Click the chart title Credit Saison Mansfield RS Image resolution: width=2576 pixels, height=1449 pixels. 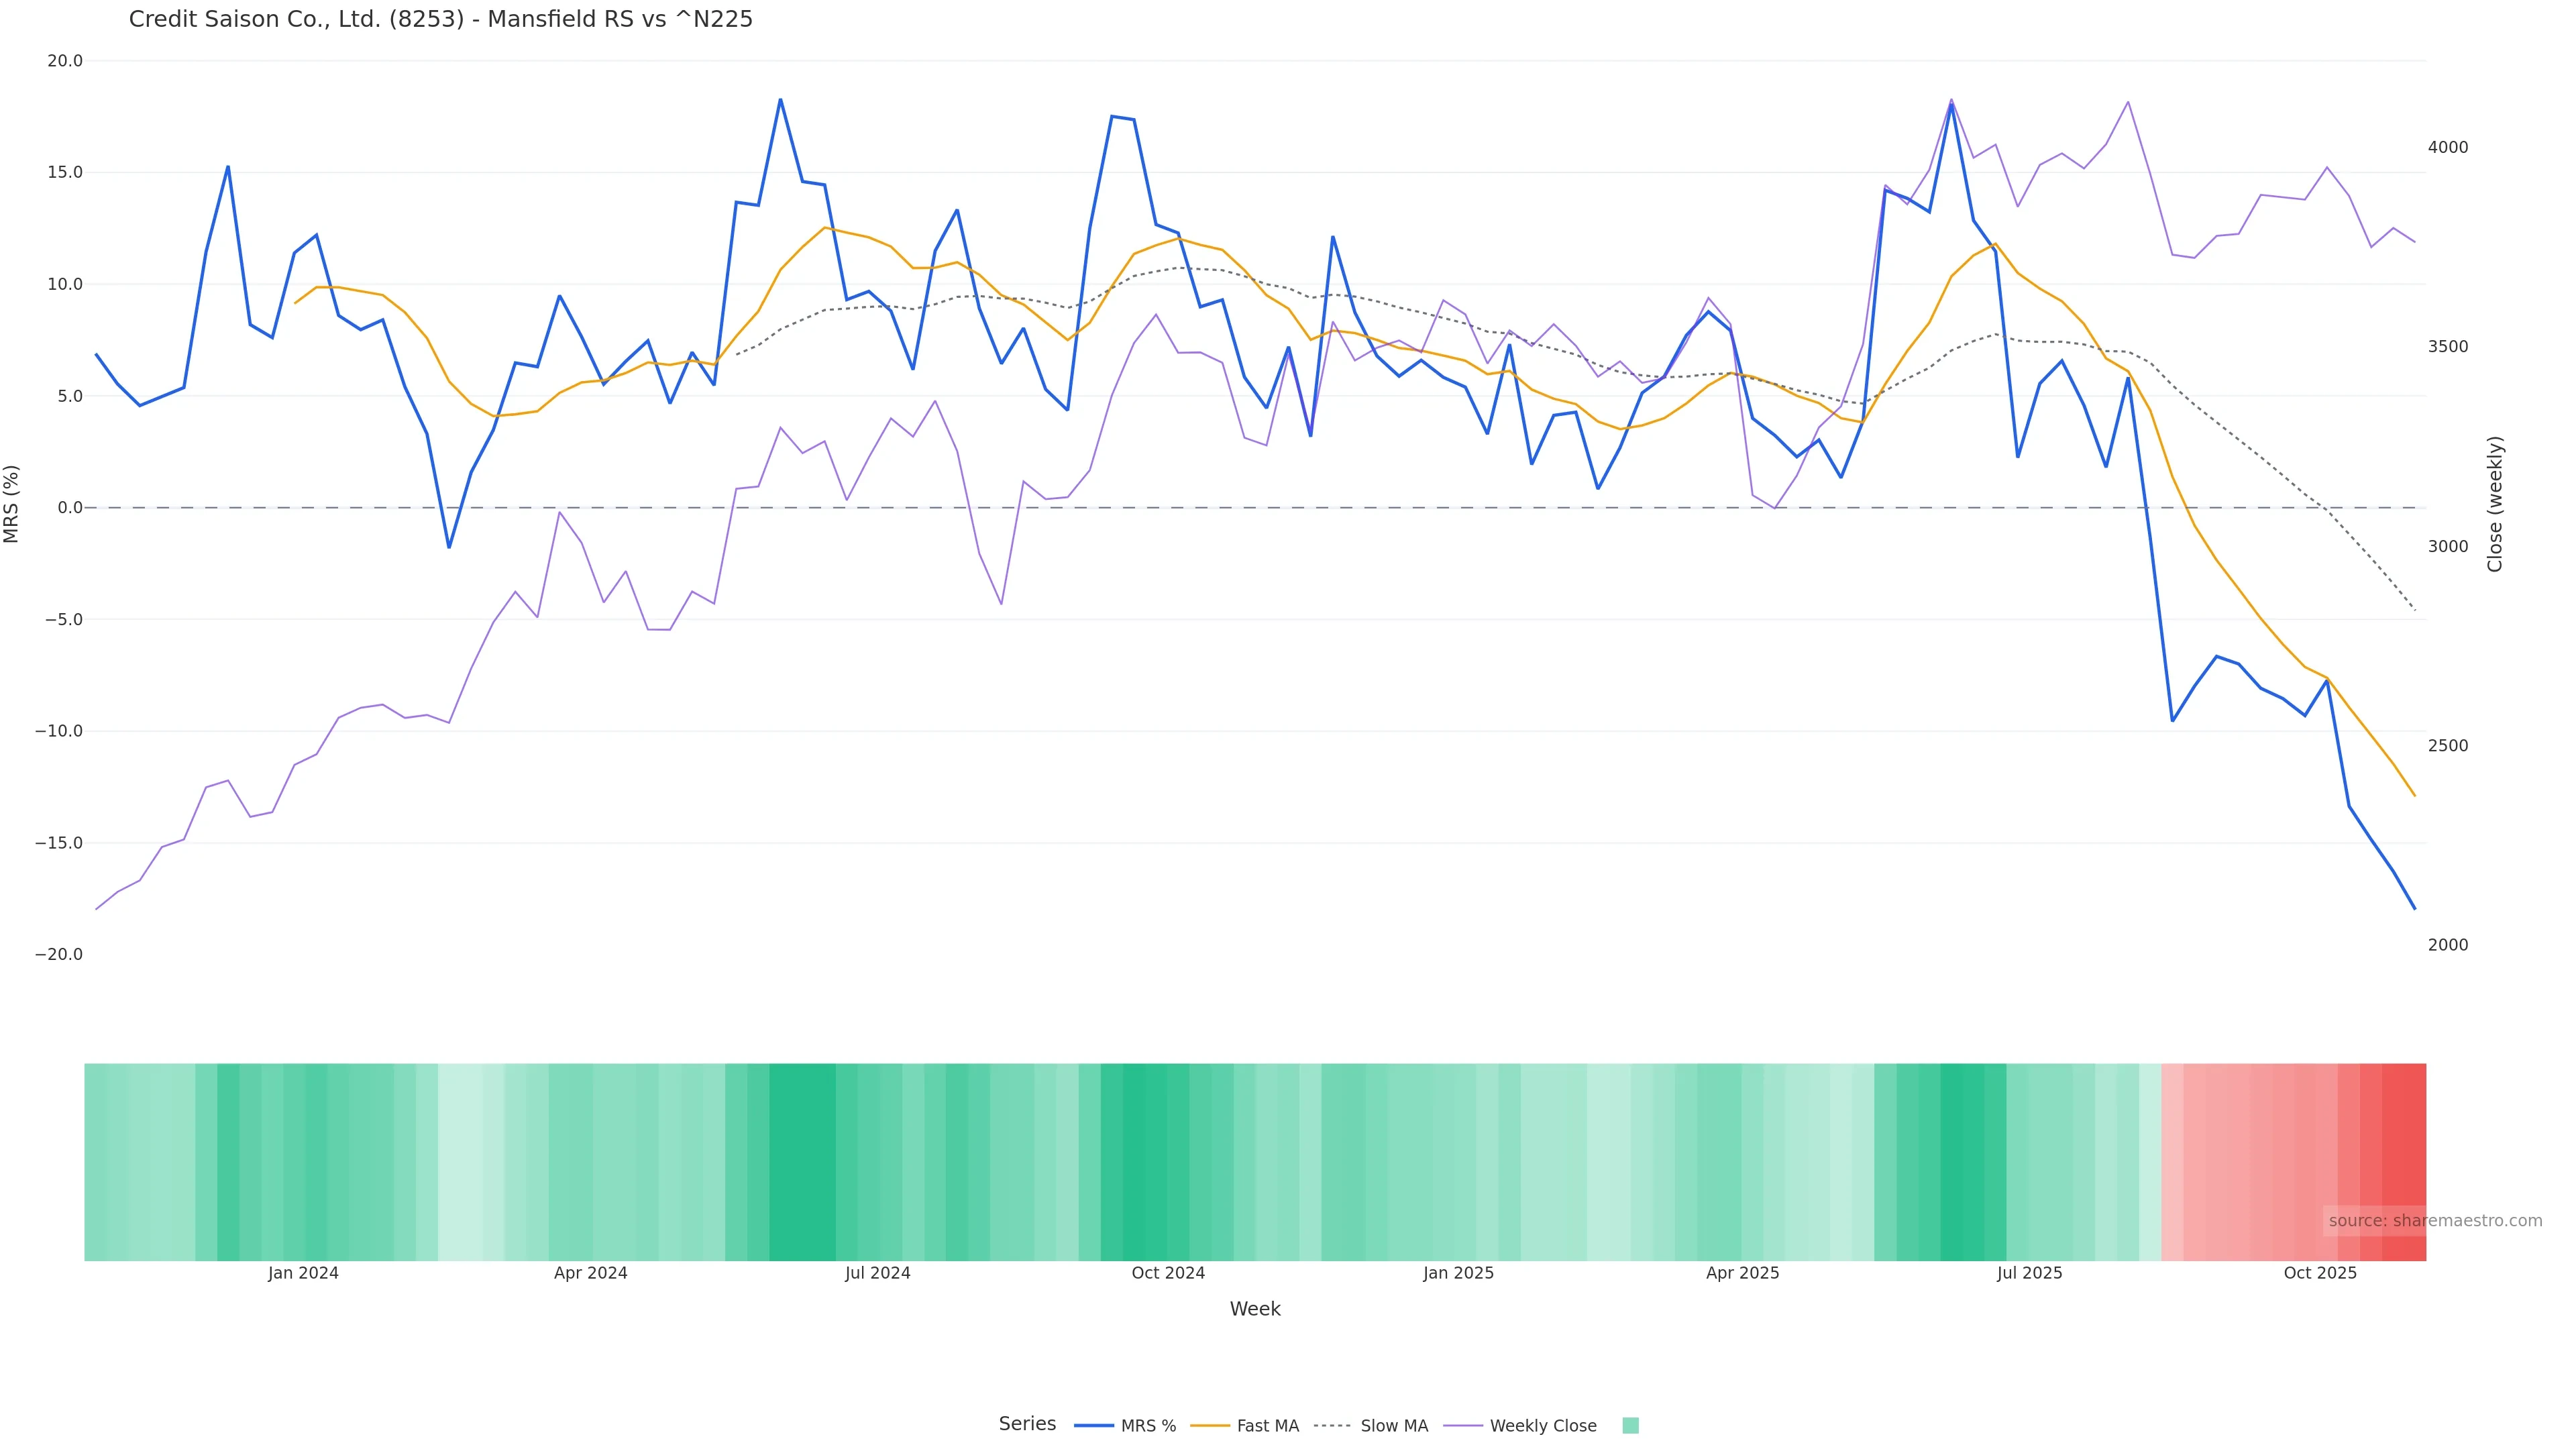click(x=440, y=19)
